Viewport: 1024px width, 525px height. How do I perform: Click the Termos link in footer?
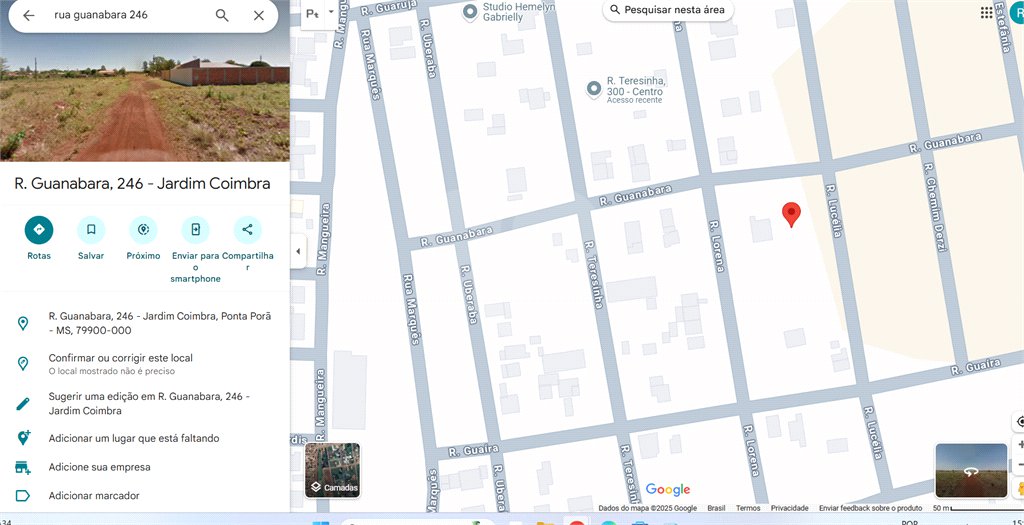click(x=748, y=508)
